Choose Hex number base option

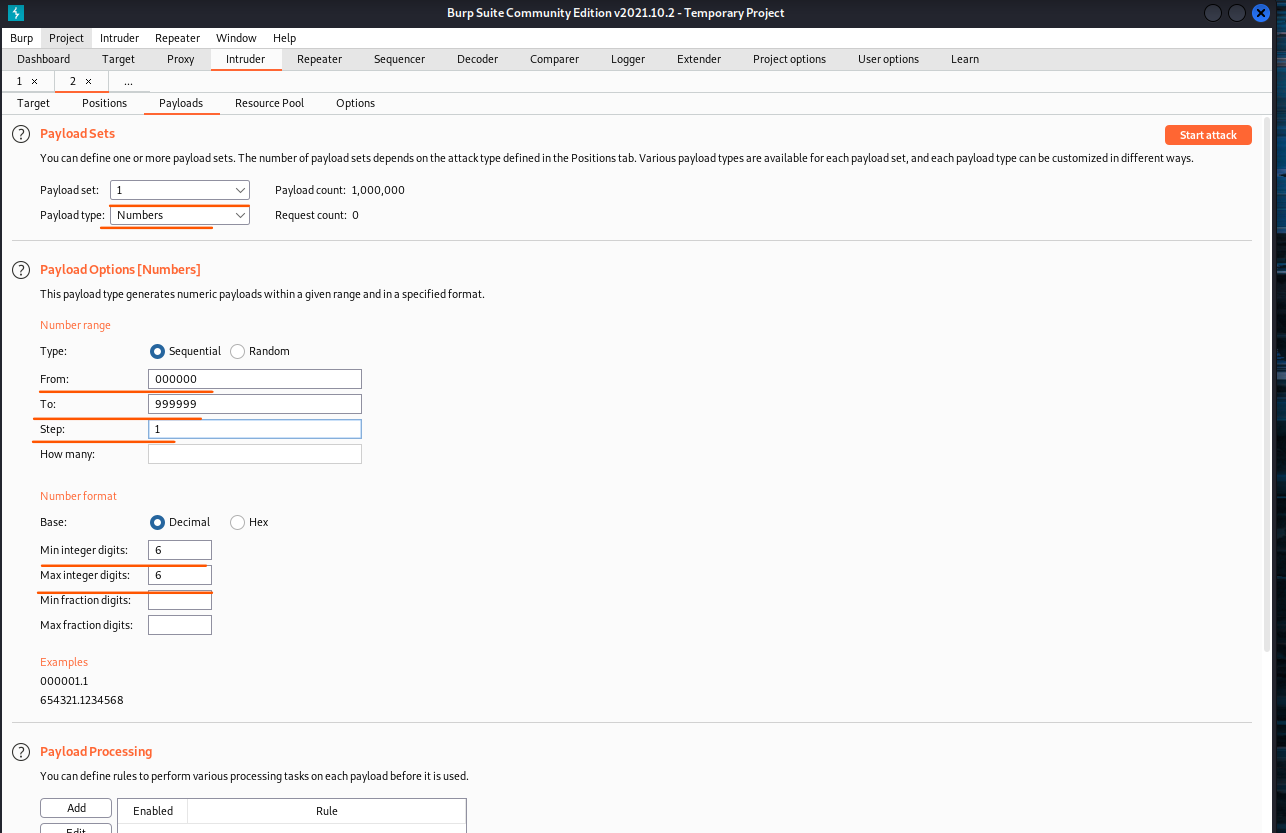[237, 522]
